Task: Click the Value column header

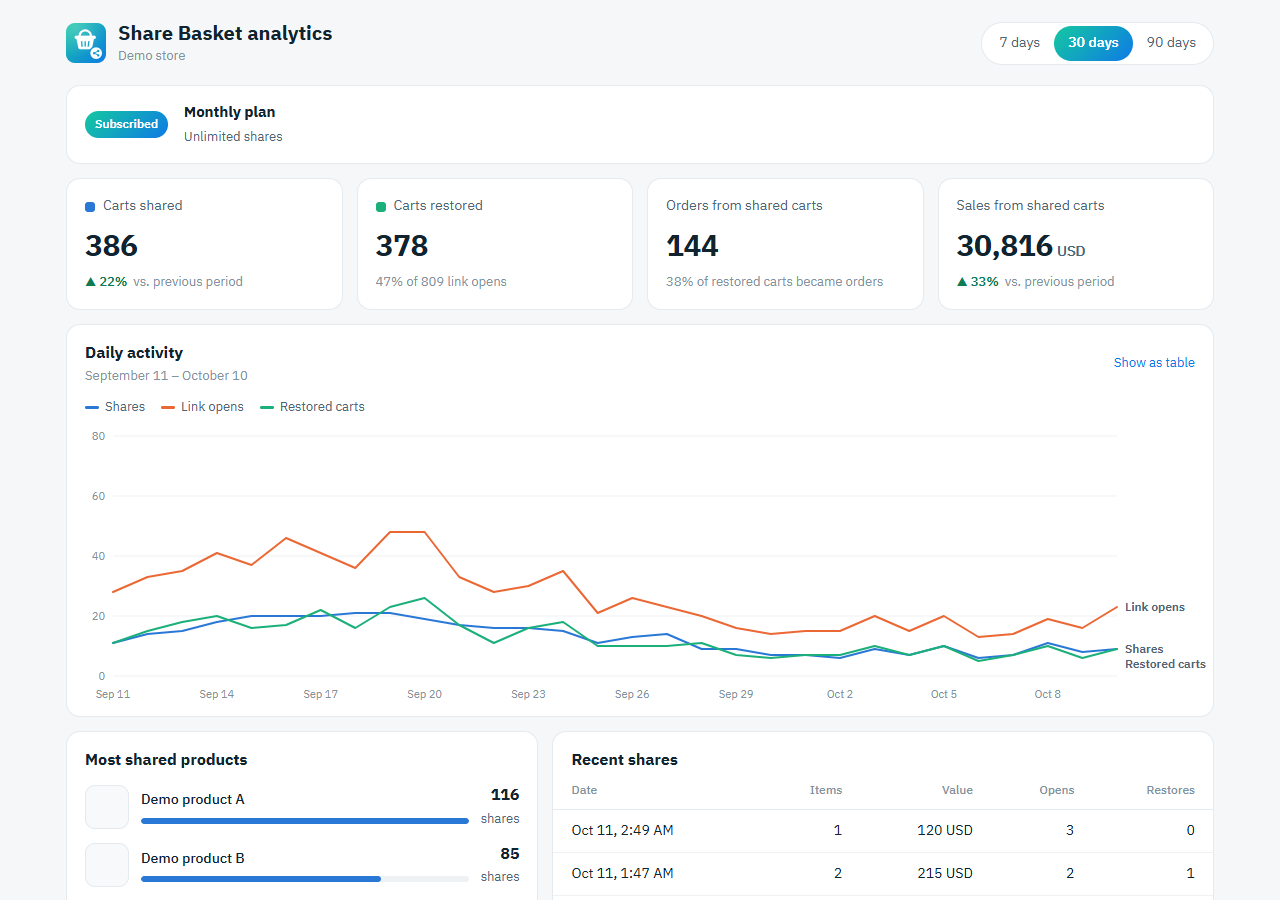Action: coord(957,790)
